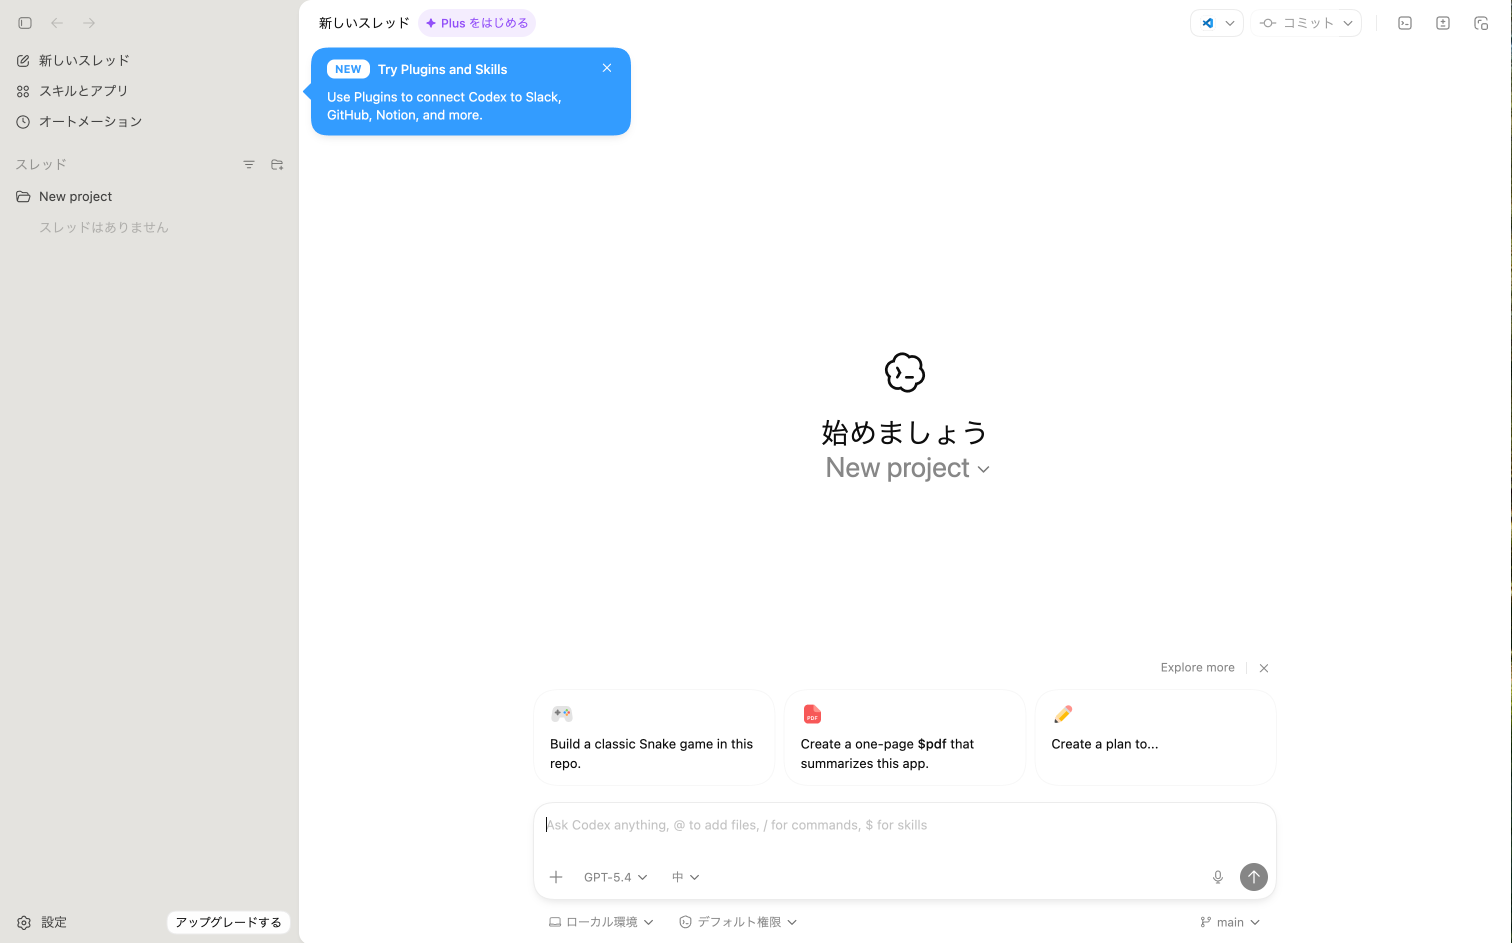Expand the New project selector
1512x943 pixels.
pos(905,467)
